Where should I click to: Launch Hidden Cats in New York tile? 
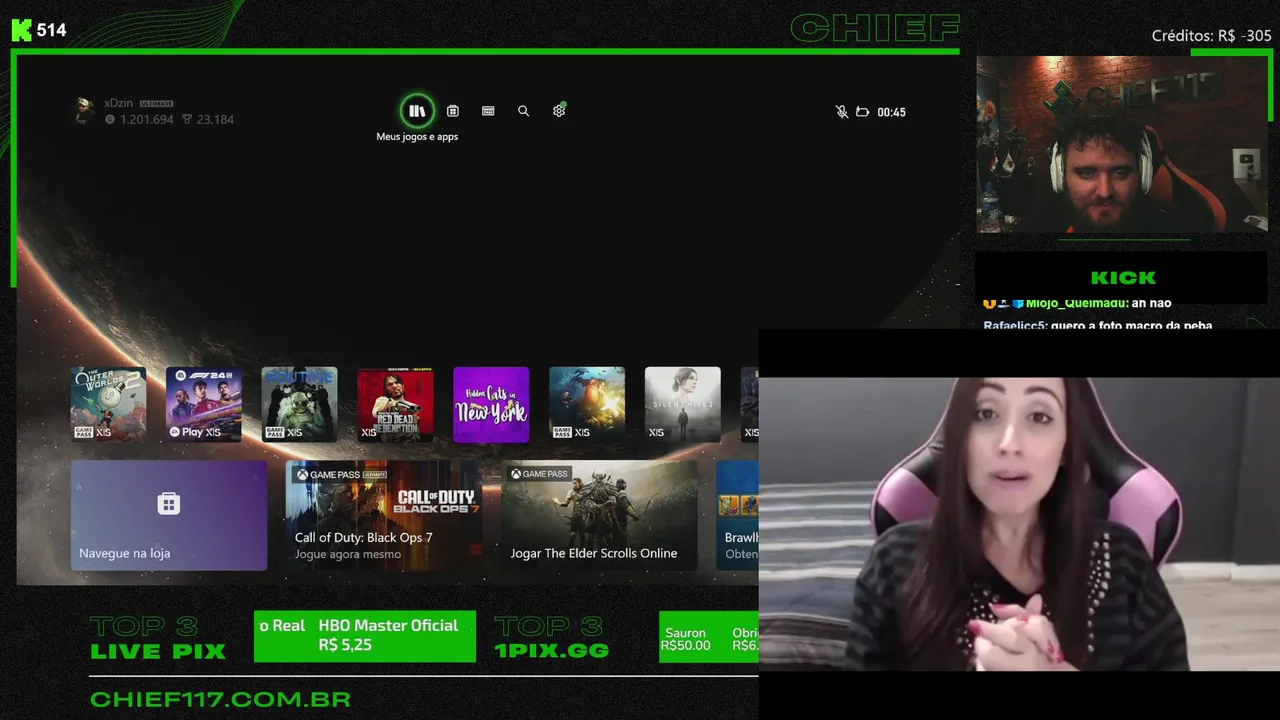pyautogui.click(x=491, y=404)
